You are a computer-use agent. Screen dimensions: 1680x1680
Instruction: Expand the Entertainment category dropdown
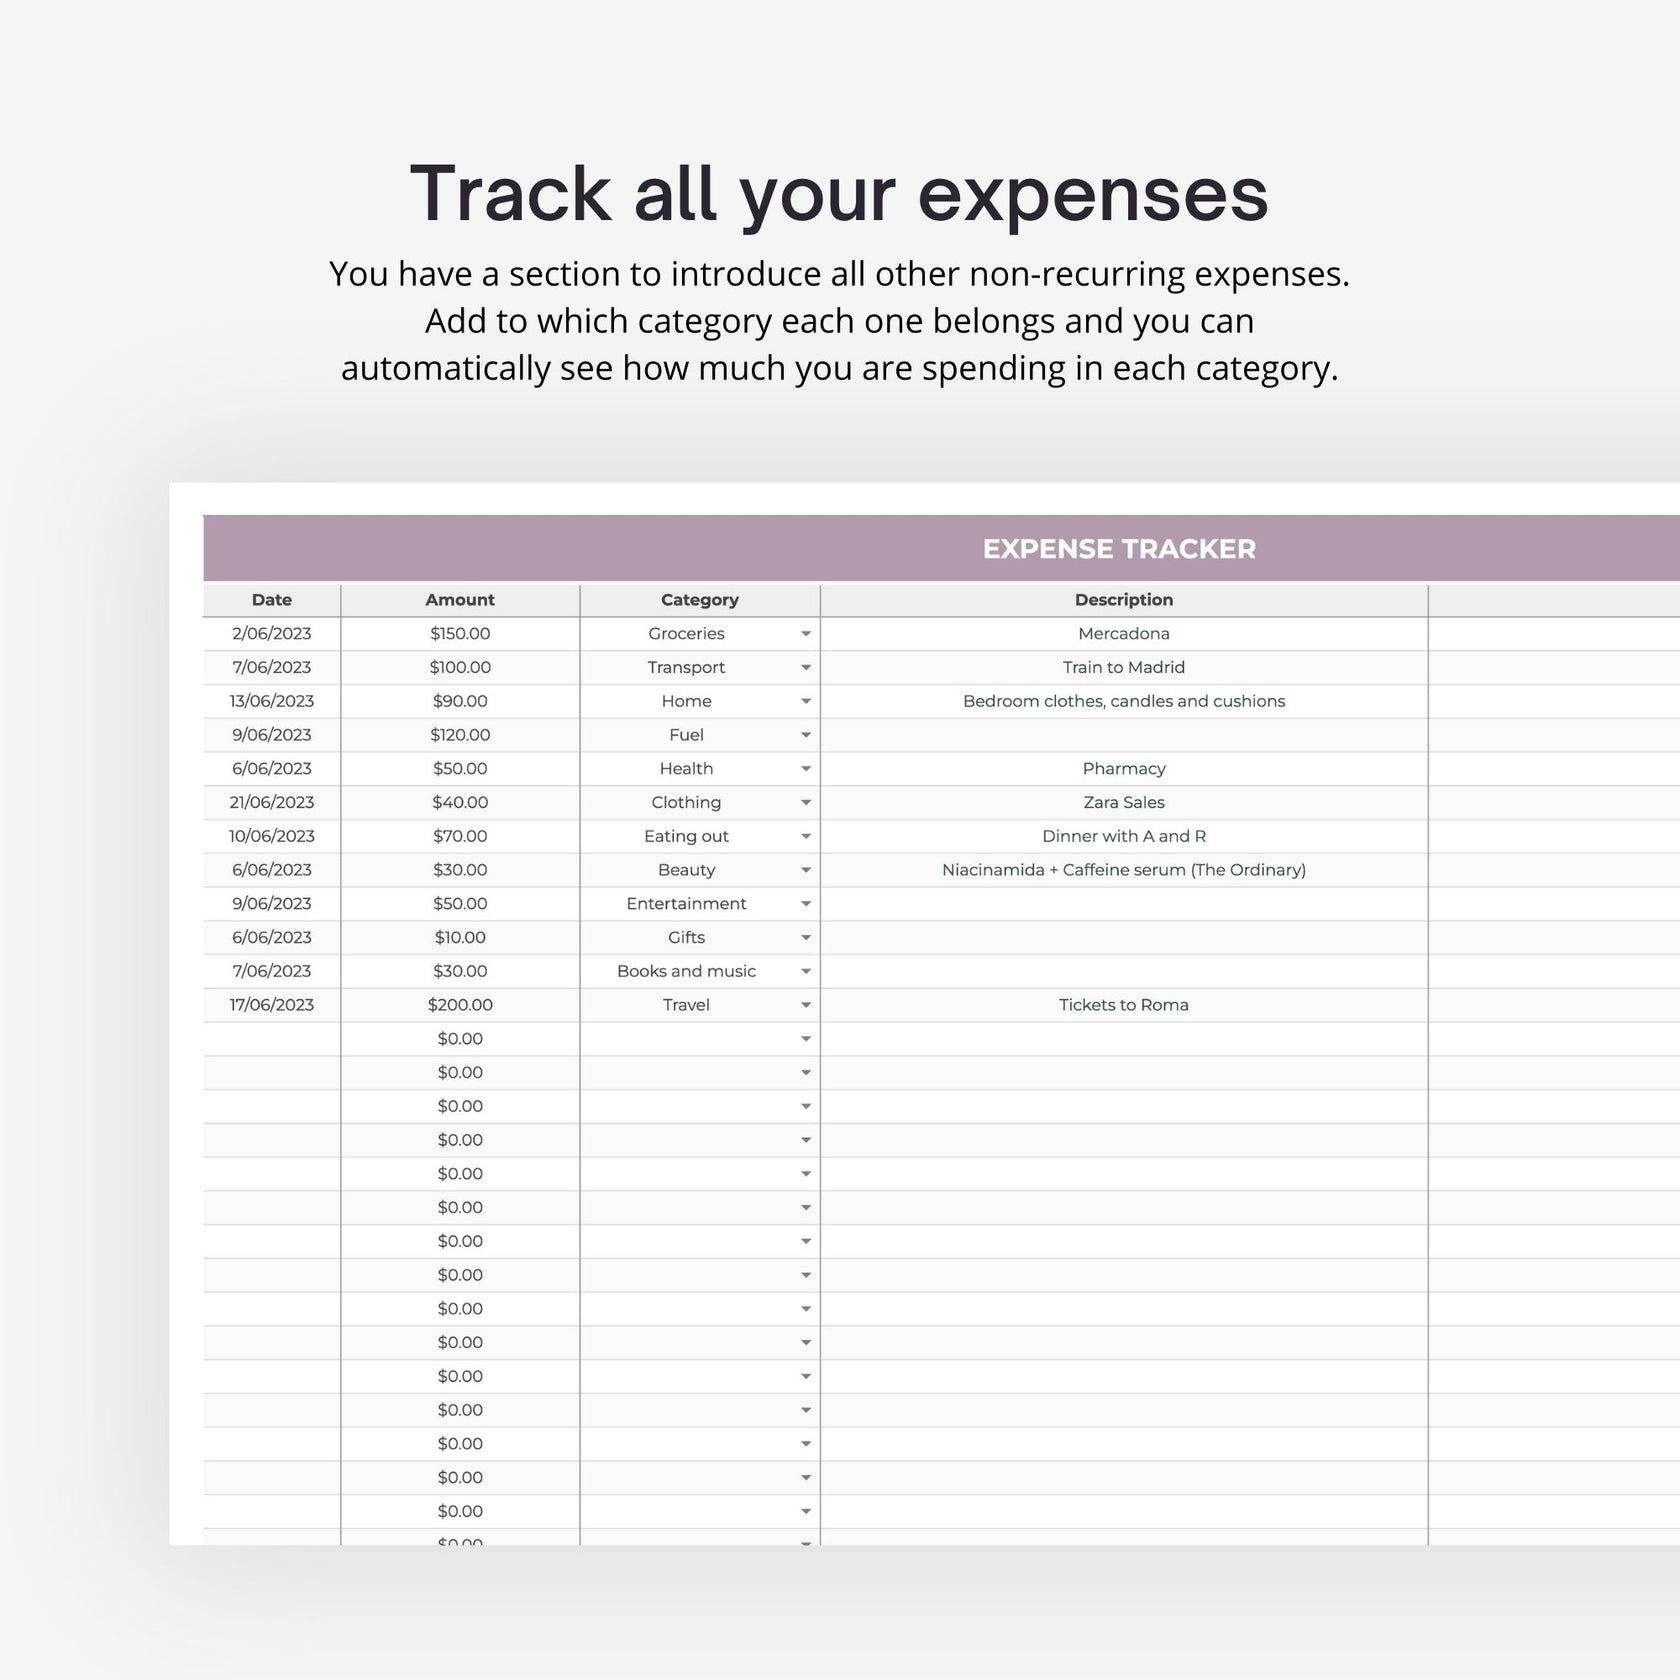click(806, 903)
